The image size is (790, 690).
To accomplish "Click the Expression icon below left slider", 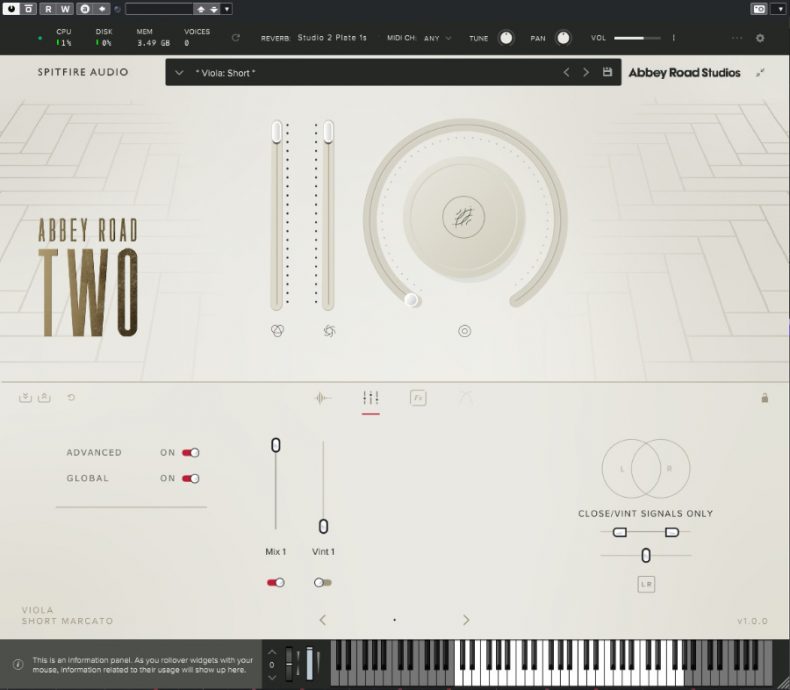I will click(x=277, y=330).
